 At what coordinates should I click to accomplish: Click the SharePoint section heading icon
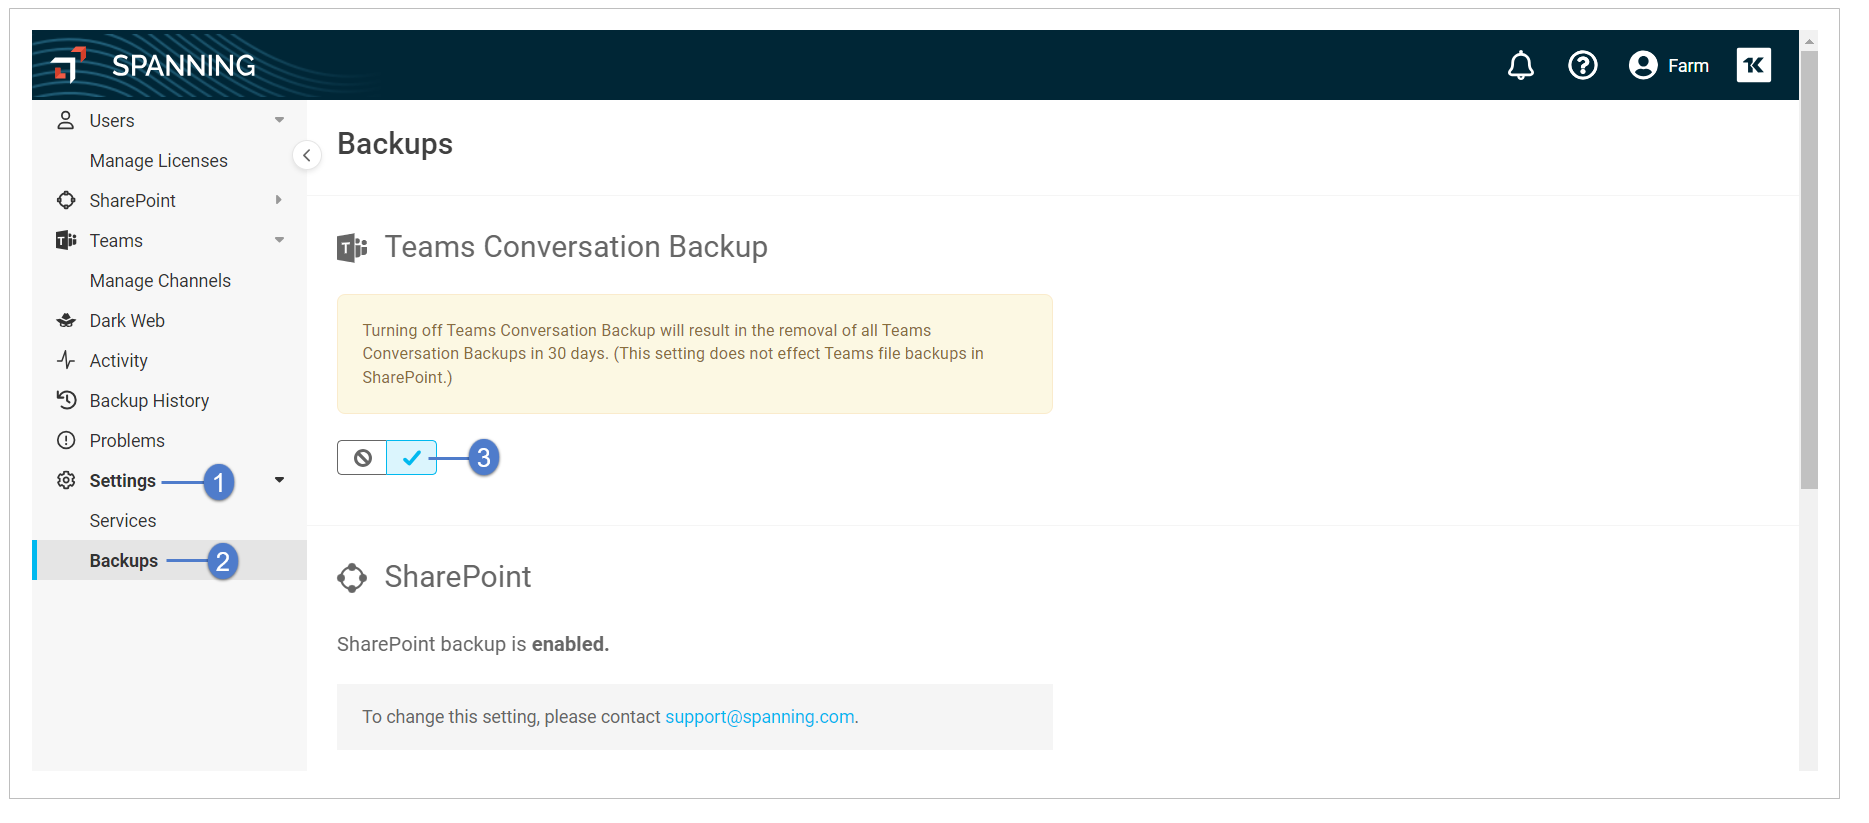coord(352,577)
